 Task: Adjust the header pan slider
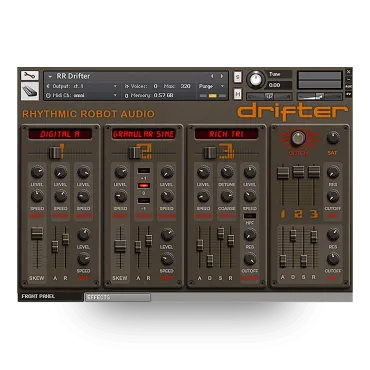pos(269,96)
